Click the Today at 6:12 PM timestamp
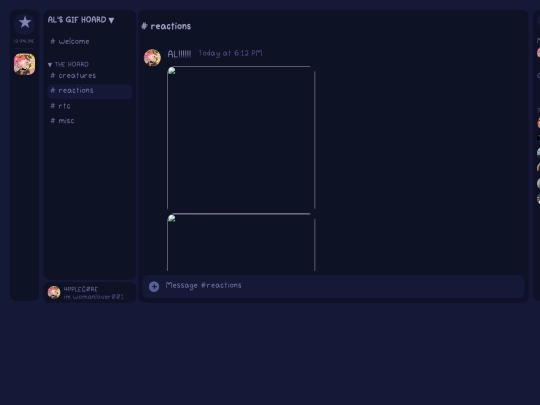 230,53
